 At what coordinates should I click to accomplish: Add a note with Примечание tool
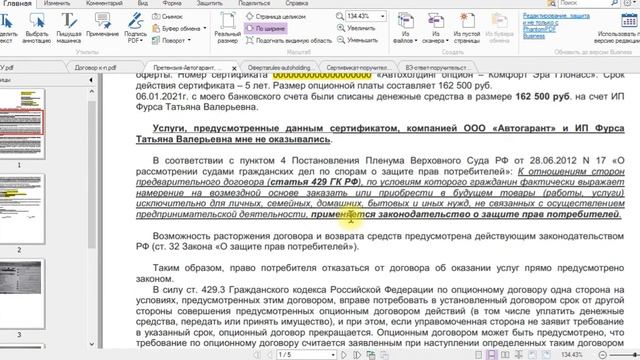(102, 25)
